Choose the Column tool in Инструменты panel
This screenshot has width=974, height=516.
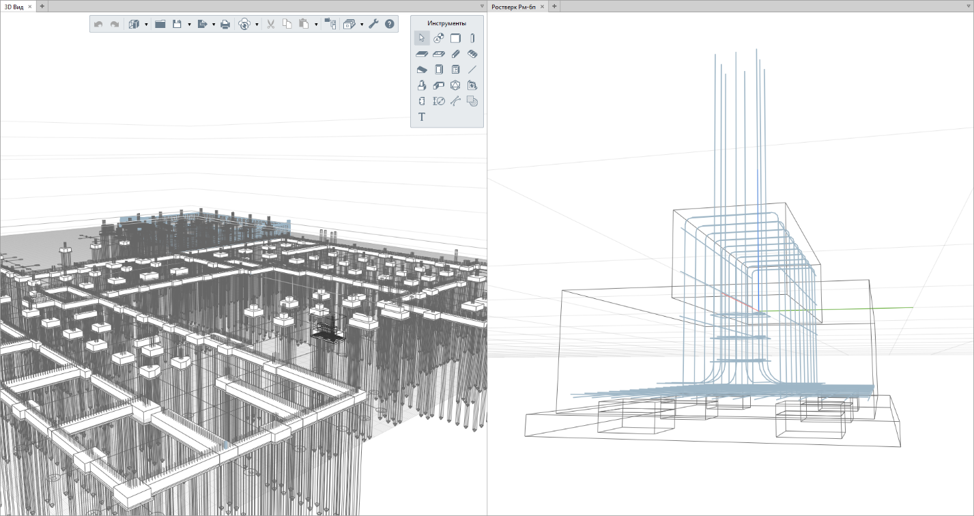tap(473, 38)
